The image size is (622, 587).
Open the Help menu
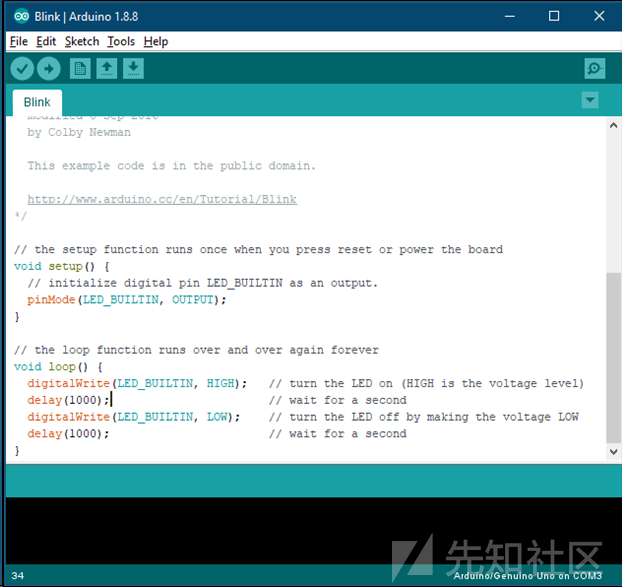pyautogui.click(x=156, y=41)
